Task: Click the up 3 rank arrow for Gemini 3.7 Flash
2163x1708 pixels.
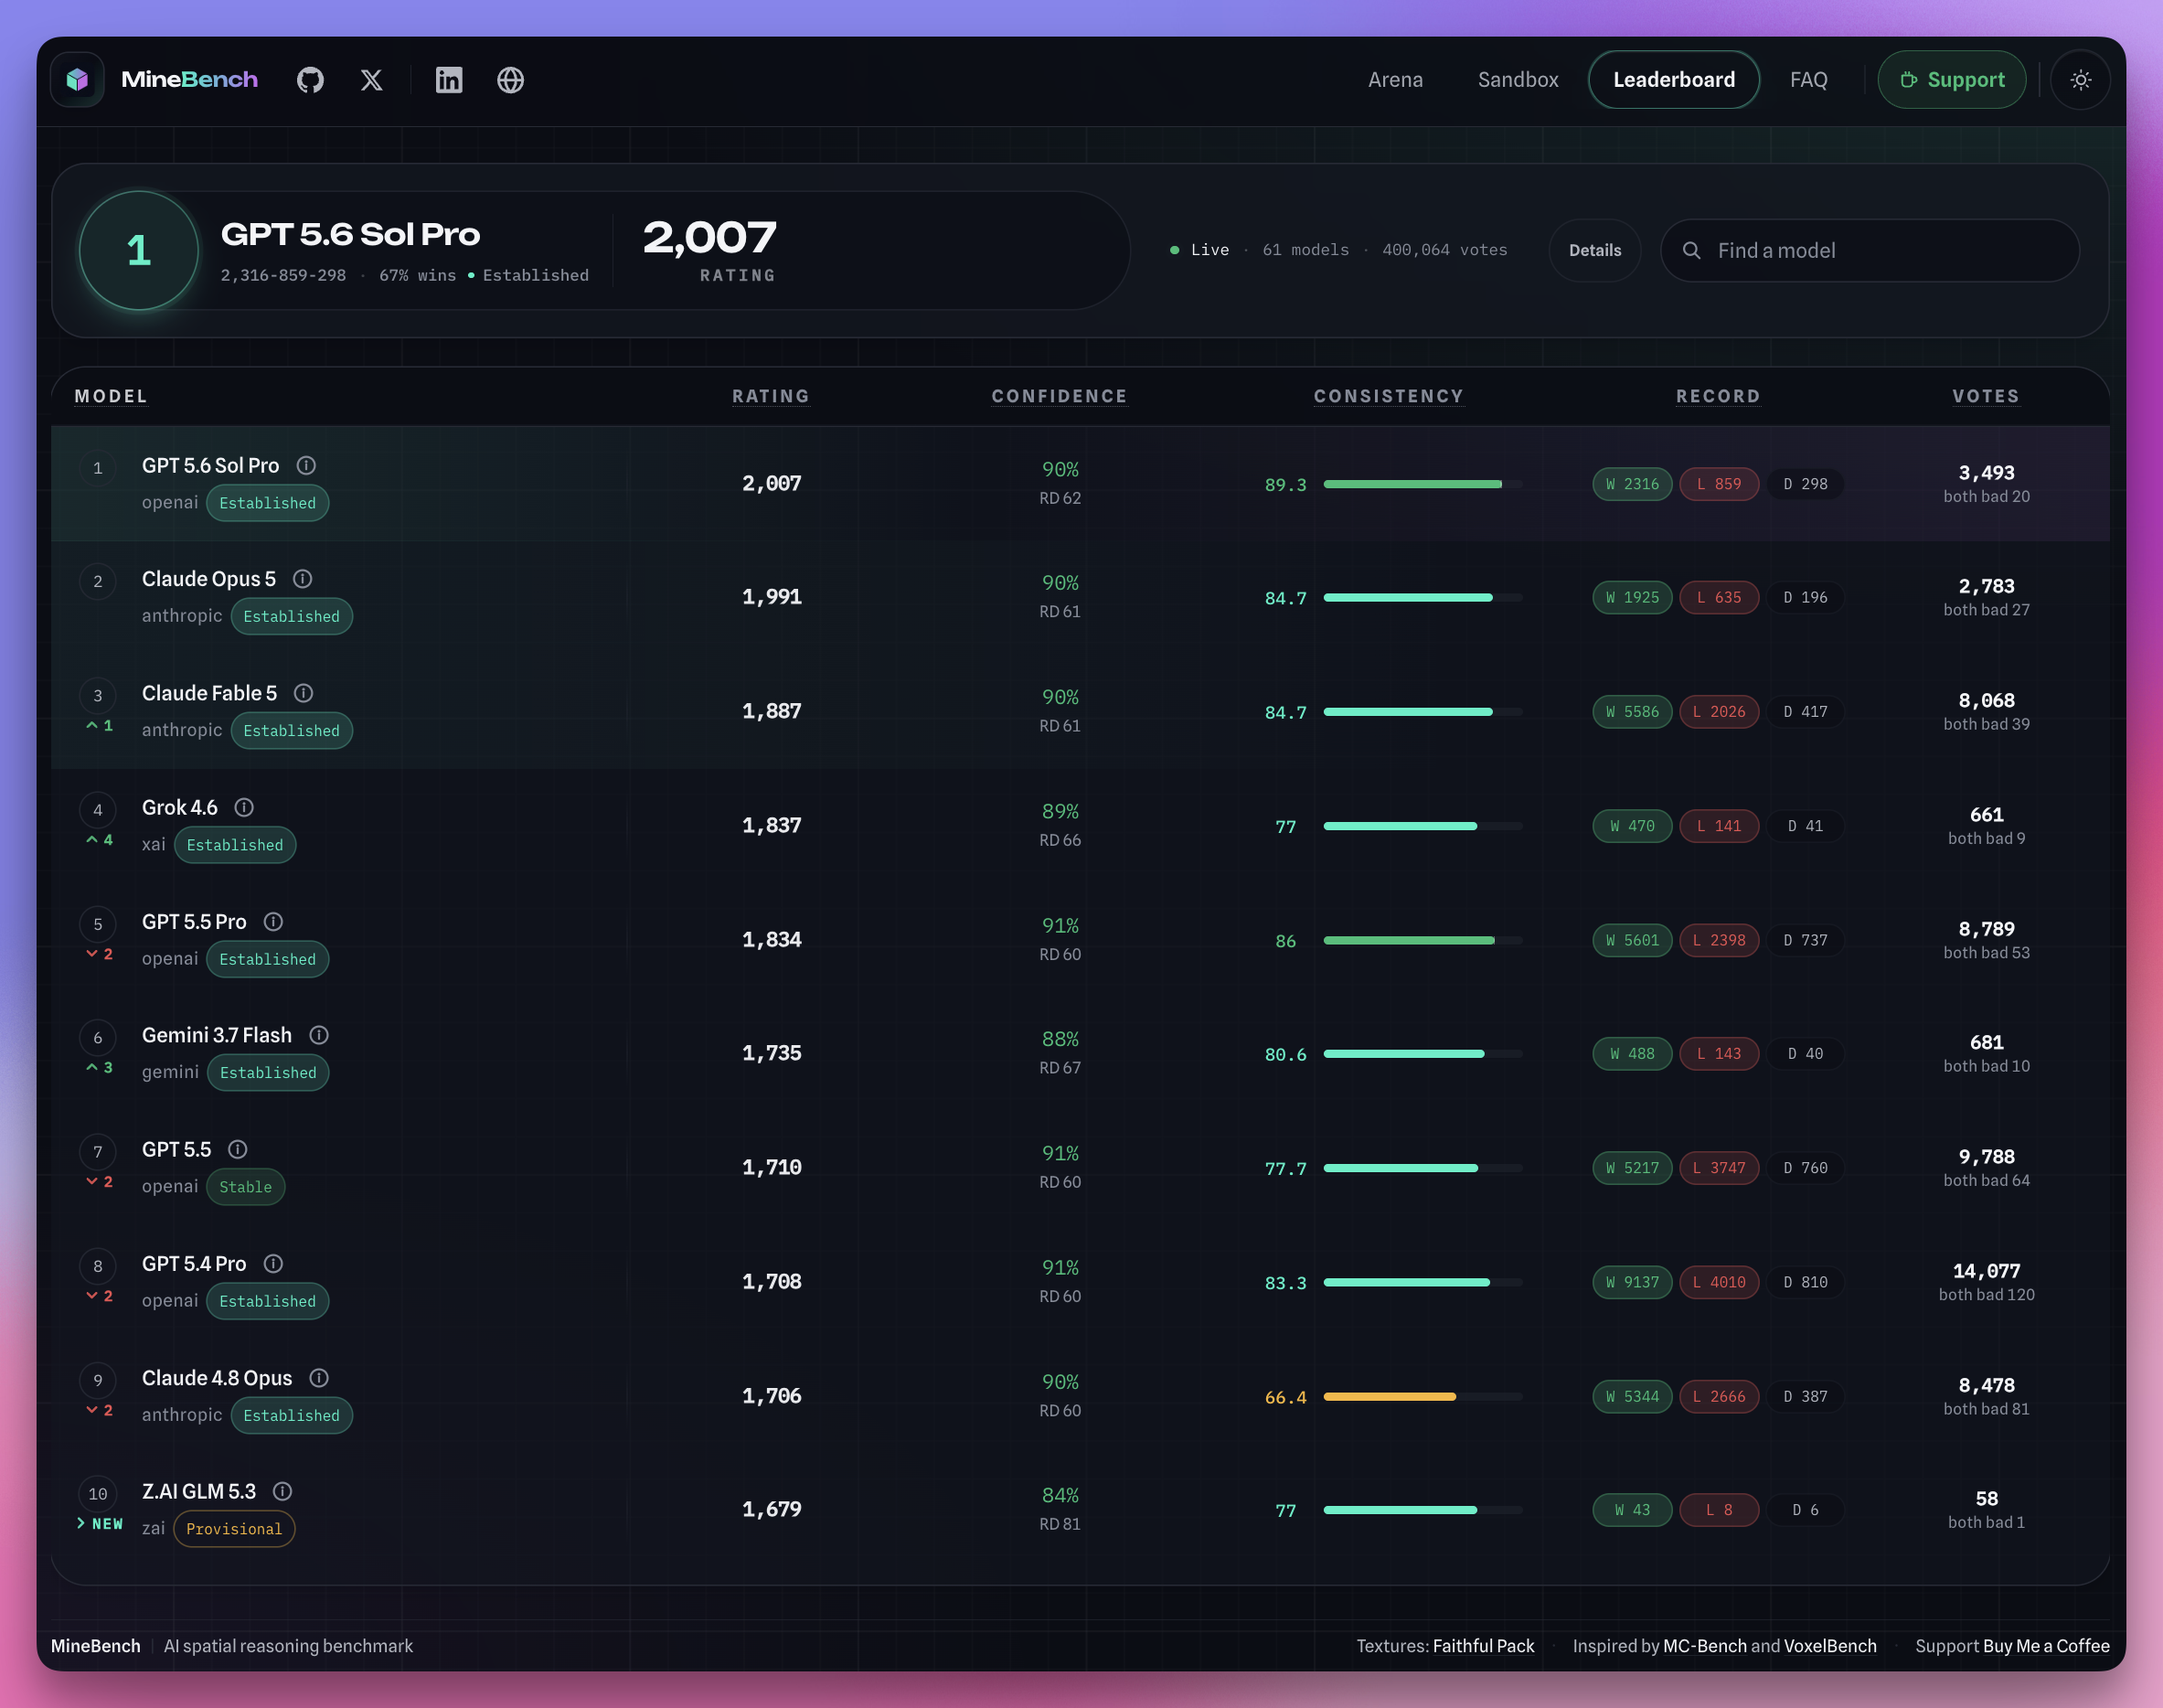Action: [x=99, y=1068]
